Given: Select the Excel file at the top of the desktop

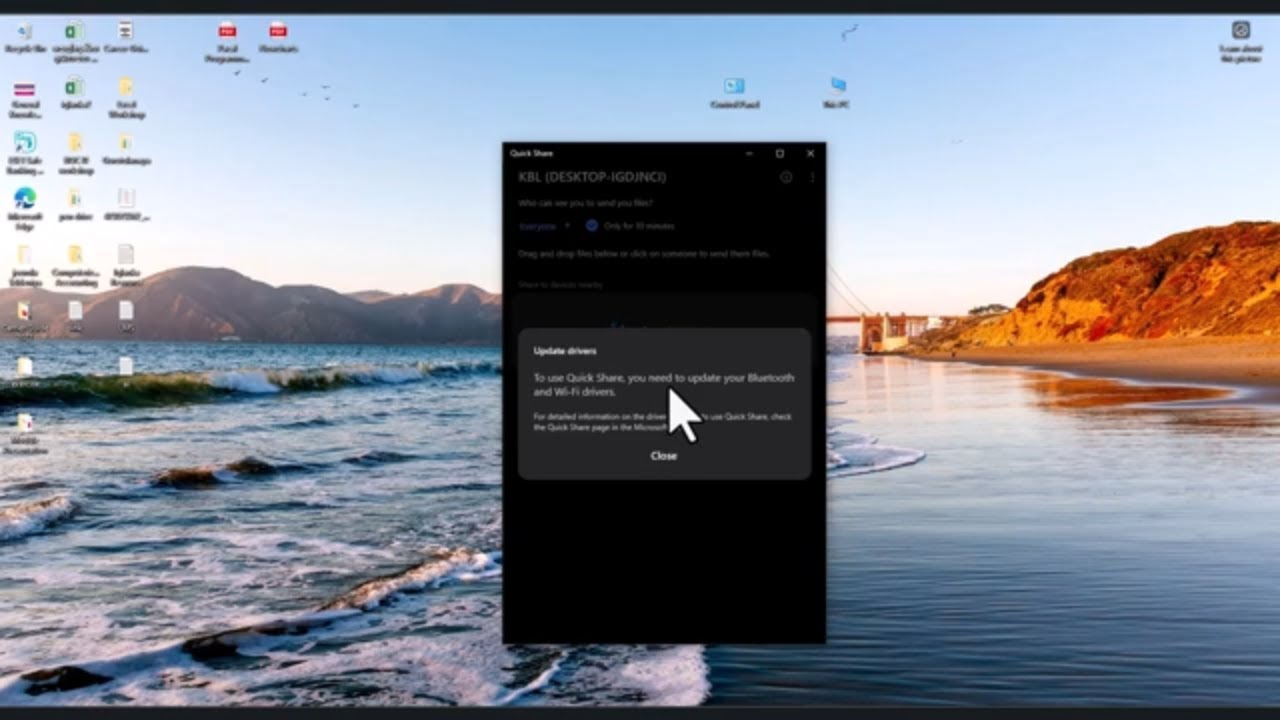Looking at the screenshot, I should click(x=75, y=42).
